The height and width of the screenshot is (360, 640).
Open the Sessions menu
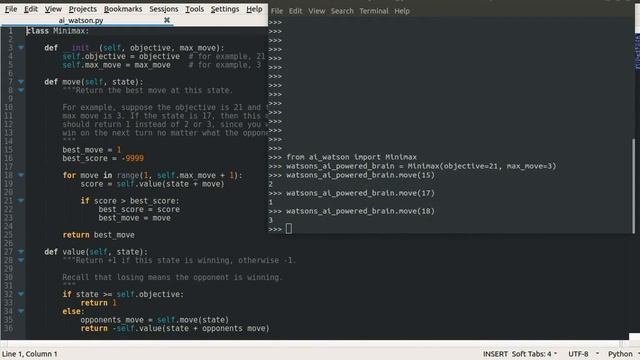(163, 9)
